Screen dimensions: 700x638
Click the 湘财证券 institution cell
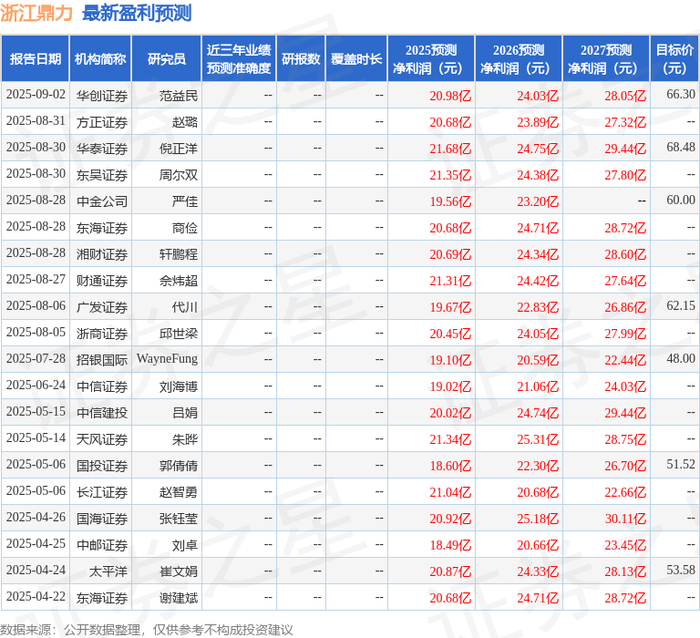[102, 254]
